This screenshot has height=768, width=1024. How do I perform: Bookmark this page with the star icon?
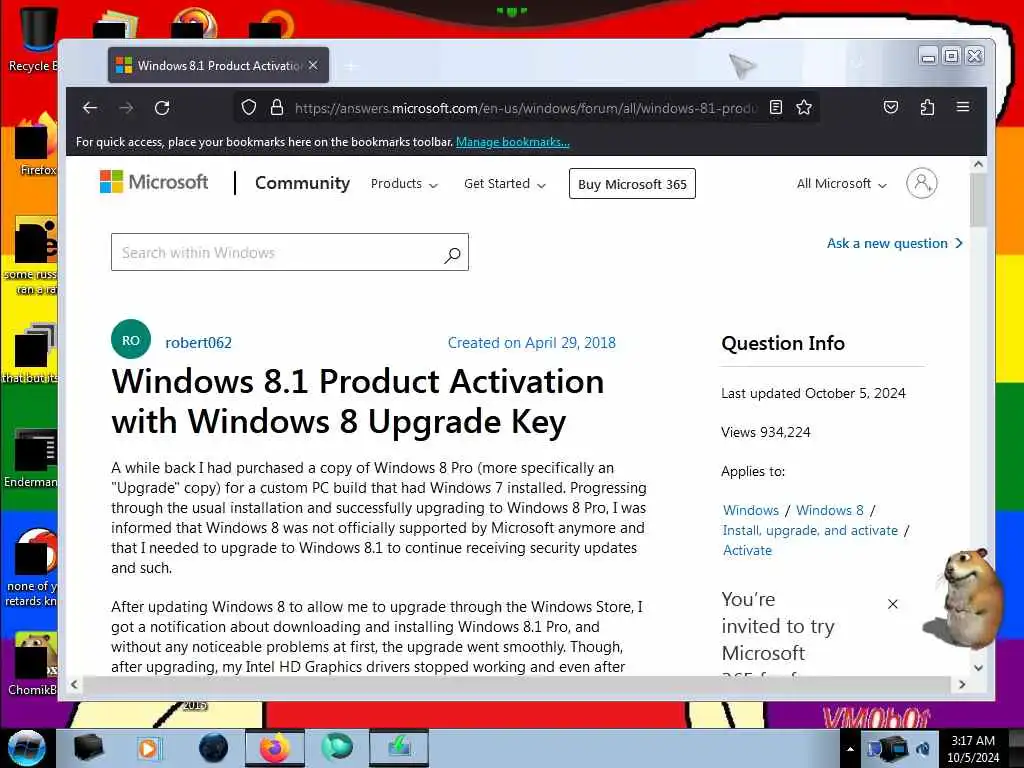point(804,107)
